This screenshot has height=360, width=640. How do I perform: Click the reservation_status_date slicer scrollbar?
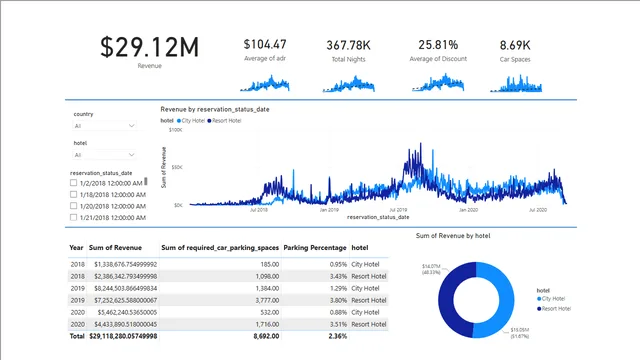coord(146,181)
